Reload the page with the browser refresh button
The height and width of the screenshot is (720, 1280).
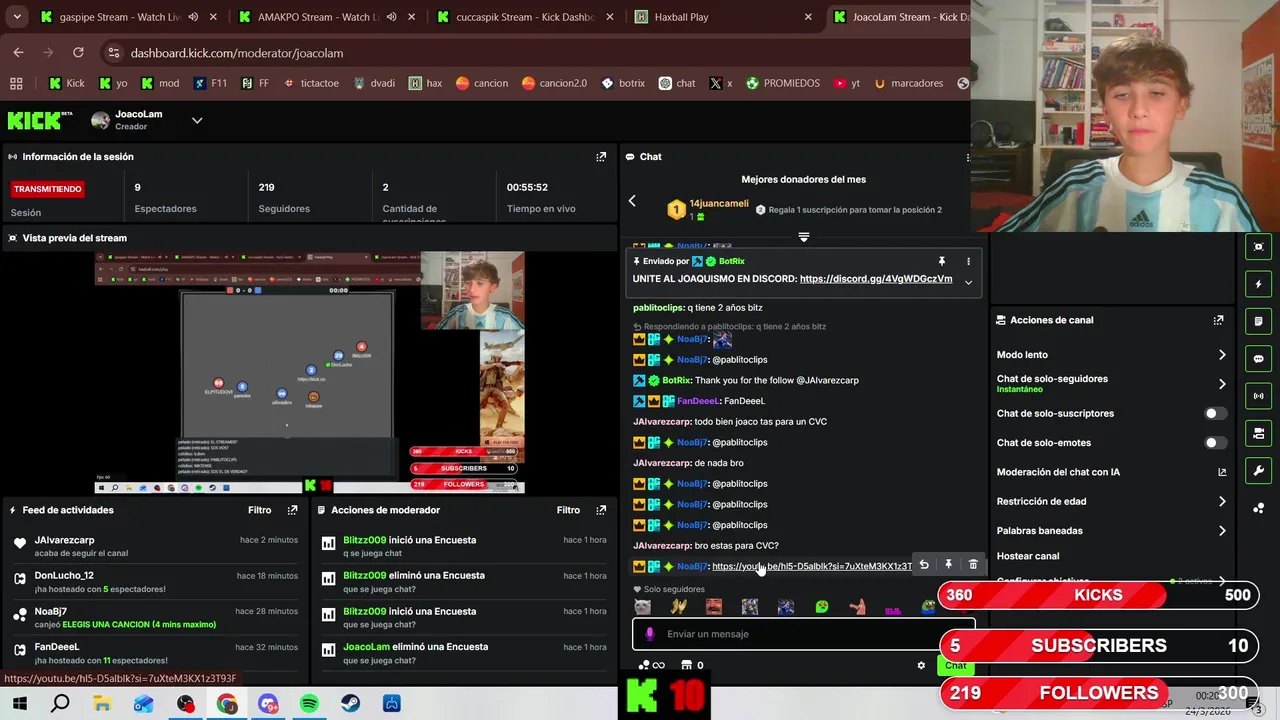(x=78, y=53)
